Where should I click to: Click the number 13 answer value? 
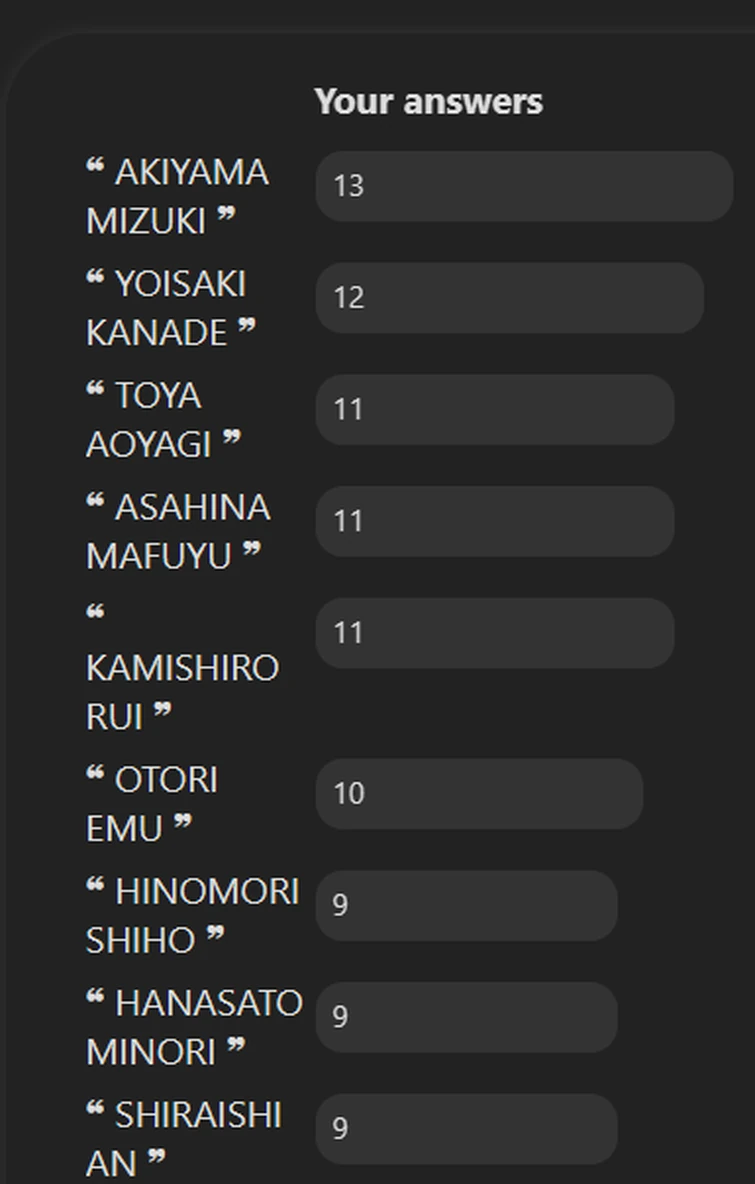(349, 186)
